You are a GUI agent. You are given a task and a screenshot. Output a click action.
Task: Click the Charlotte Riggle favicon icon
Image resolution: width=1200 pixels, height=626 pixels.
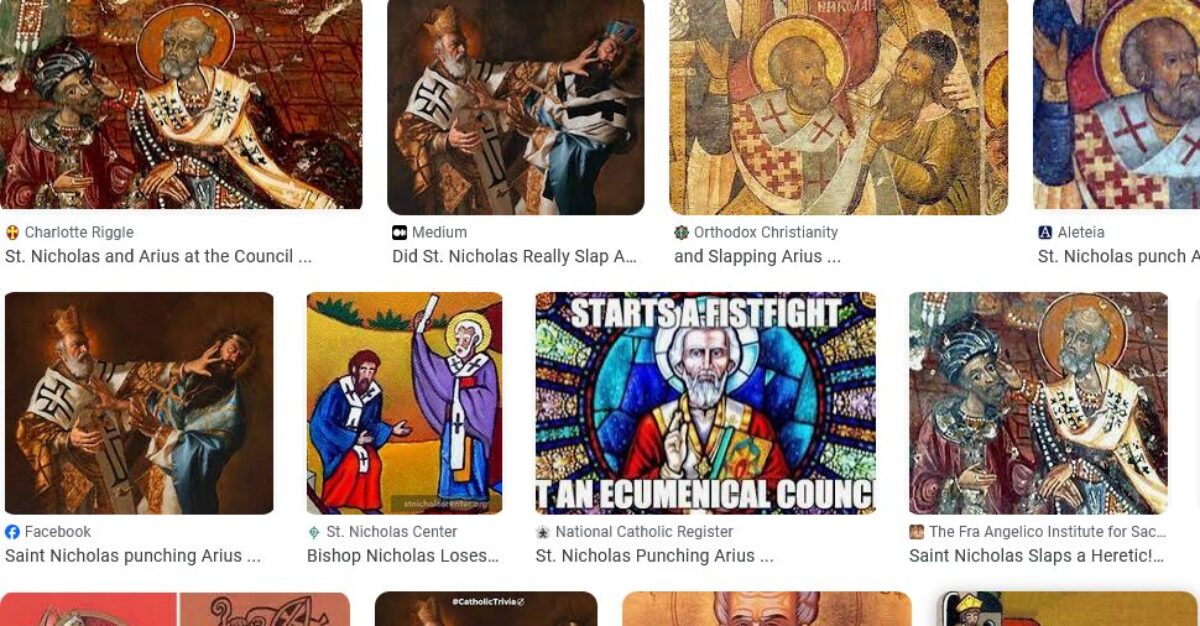(12, 232)
